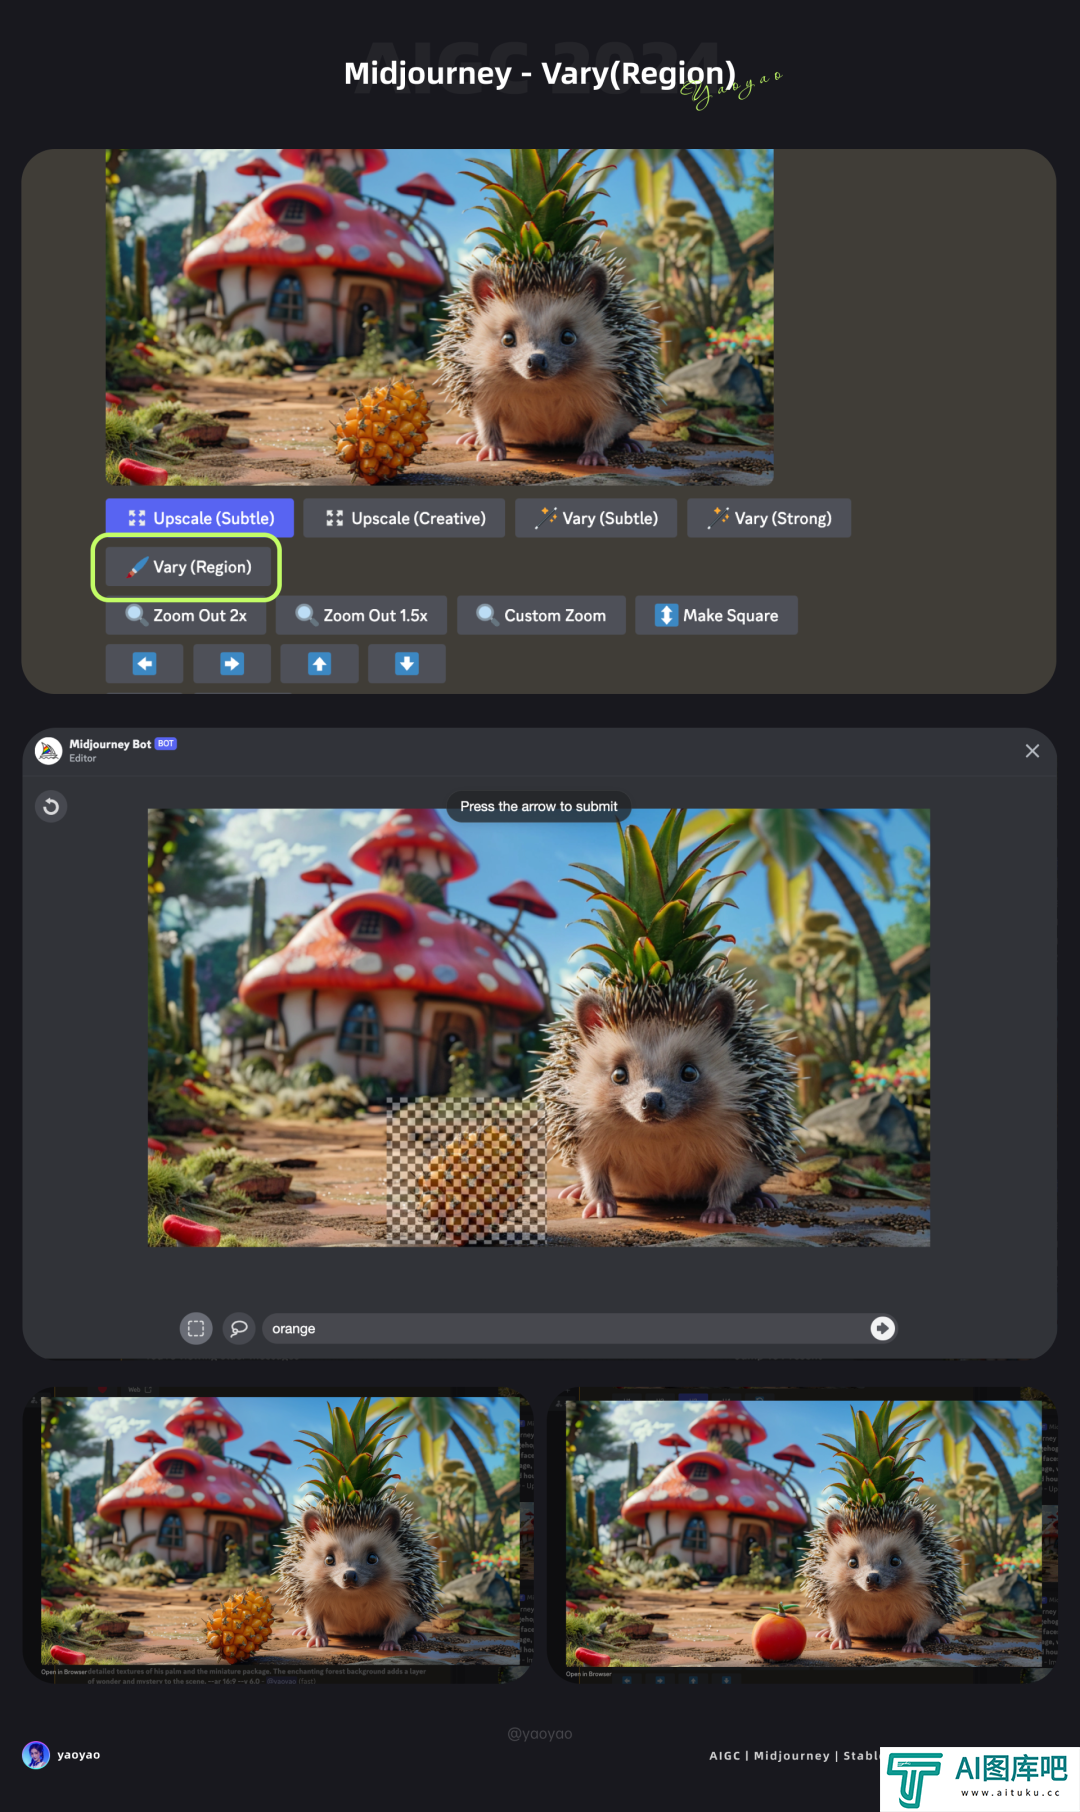Screen dimensions: 1080x1812
Task: Choose the Vary (Subtle) button
Action: coord(596,518)
